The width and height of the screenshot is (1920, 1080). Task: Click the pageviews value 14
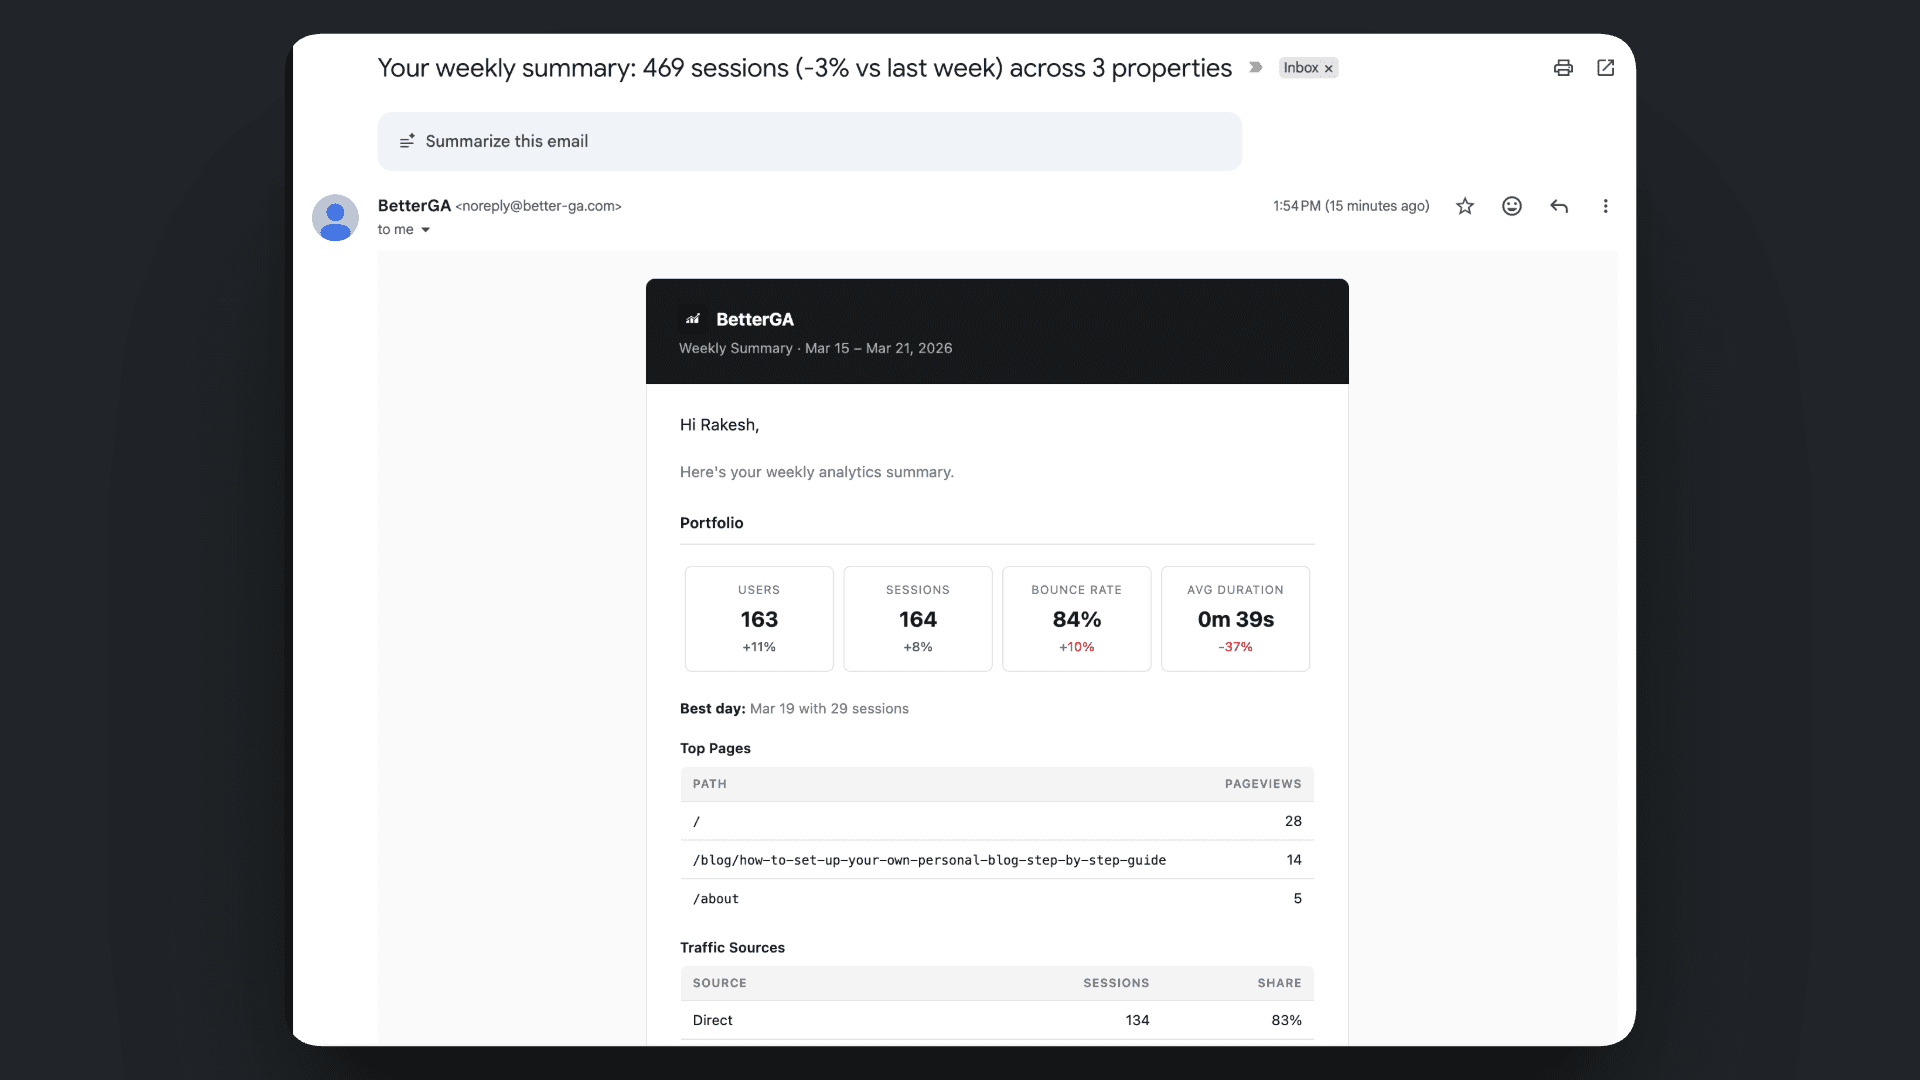1294,860
